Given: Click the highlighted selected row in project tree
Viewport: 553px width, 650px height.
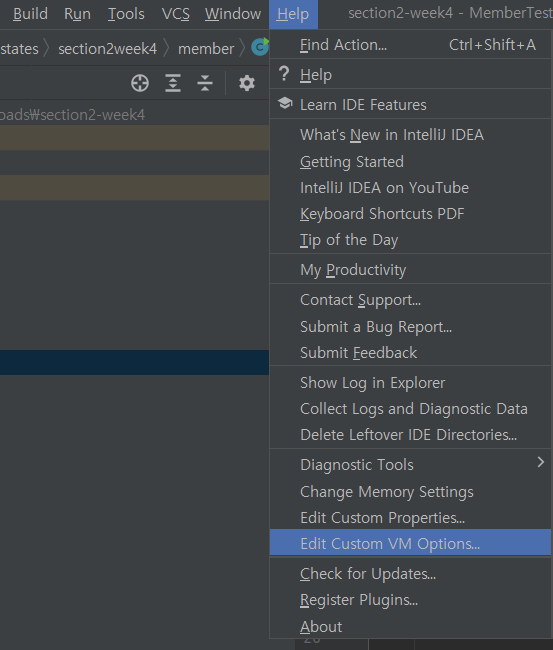Looking at the screenshot, I should click(134, 362).
